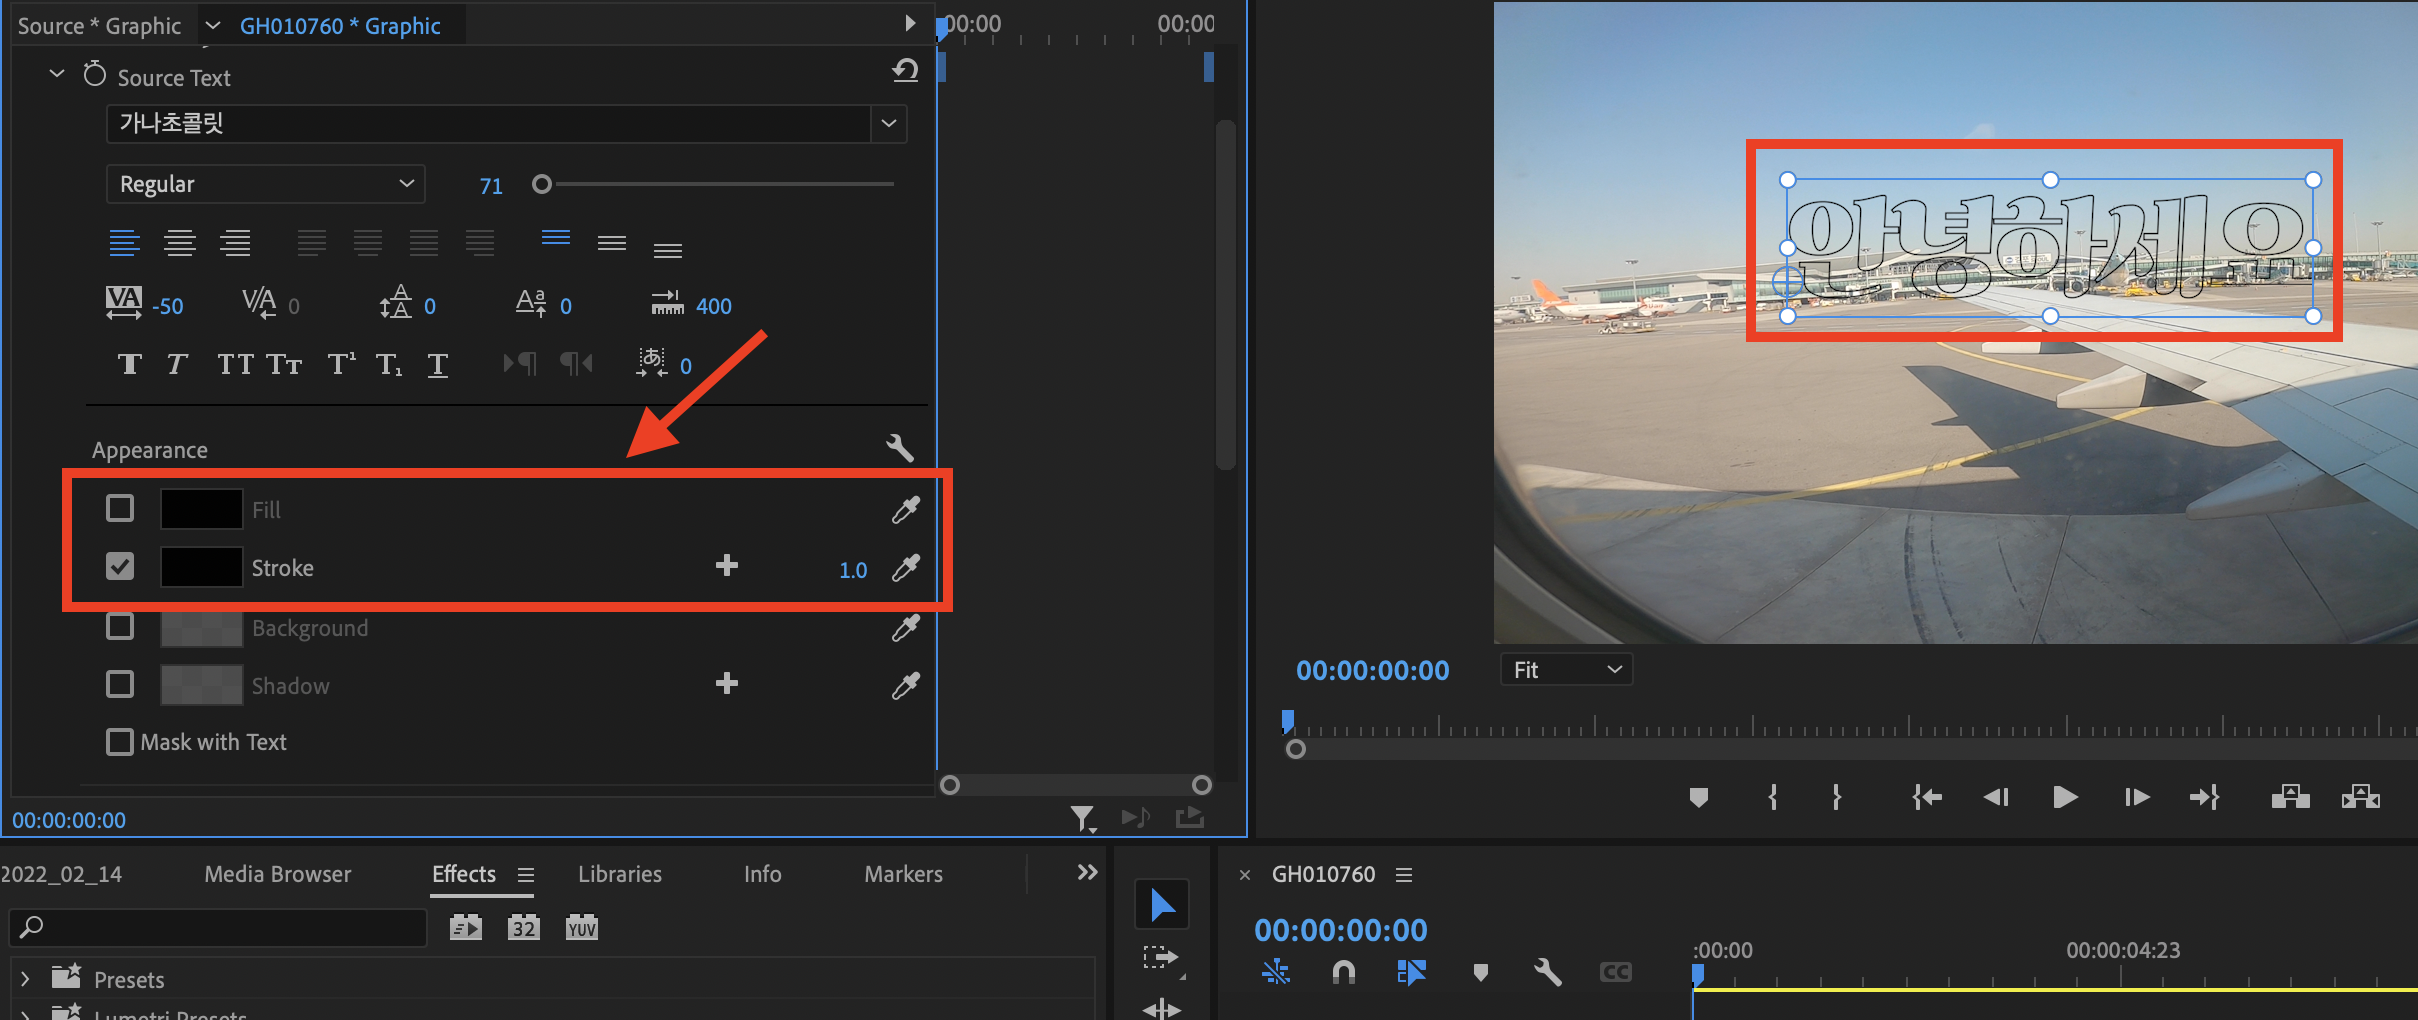Open Source * Graphic clip dropdown
This screenshot has width=2418, height=1020.
pyautogui.click(x=212, y=25)
